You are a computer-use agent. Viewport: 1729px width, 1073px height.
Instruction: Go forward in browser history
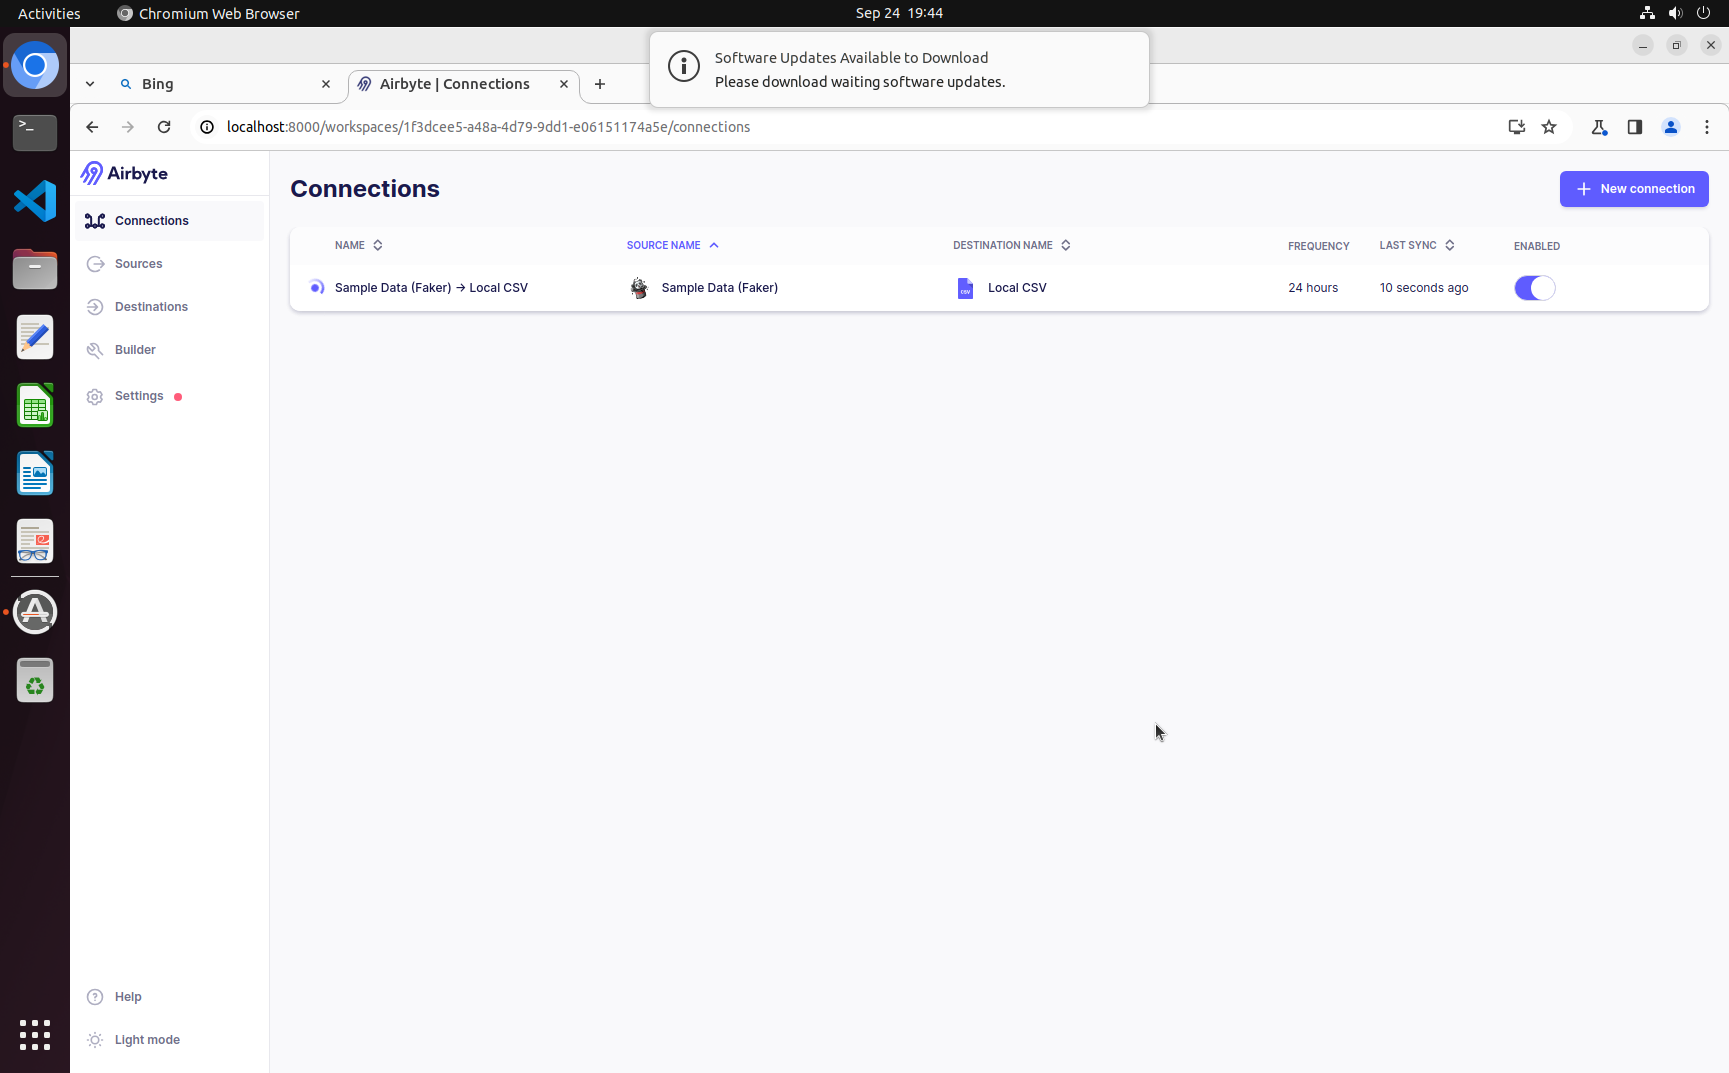(x=128, y=127)
